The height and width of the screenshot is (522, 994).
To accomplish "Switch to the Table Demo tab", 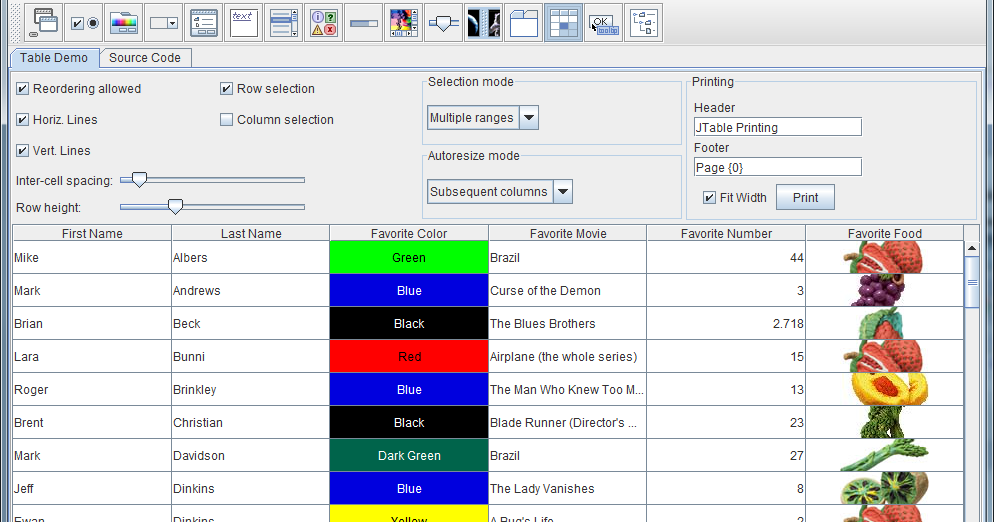I will tap(54, 58).
